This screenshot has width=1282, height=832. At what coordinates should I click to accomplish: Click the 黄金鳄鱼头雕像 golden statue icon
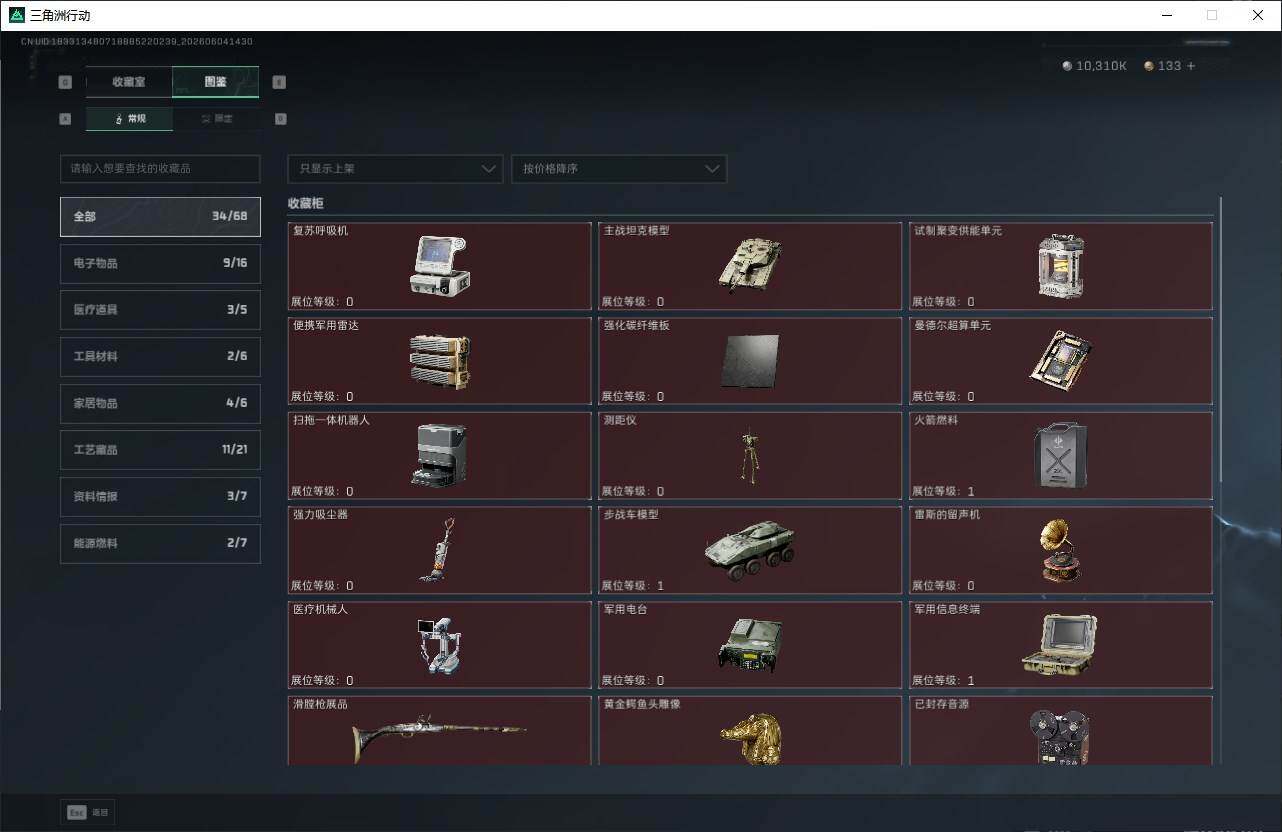tap(750, 738)
